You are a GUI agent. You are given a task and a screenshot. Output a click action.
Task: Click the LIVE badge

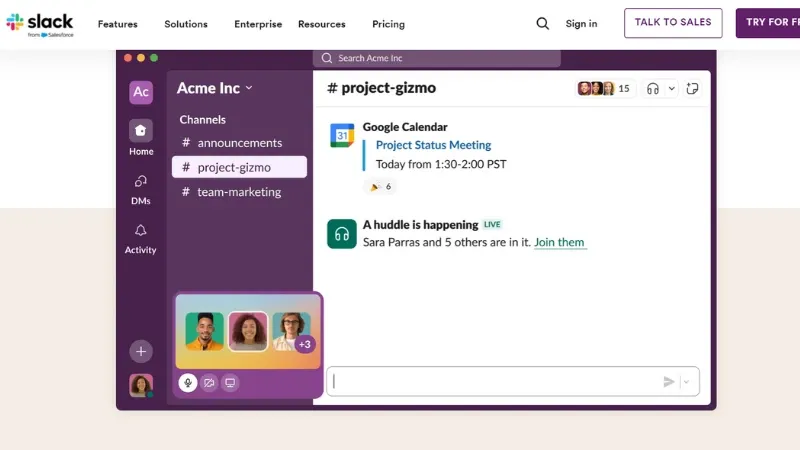click(492, 224)
